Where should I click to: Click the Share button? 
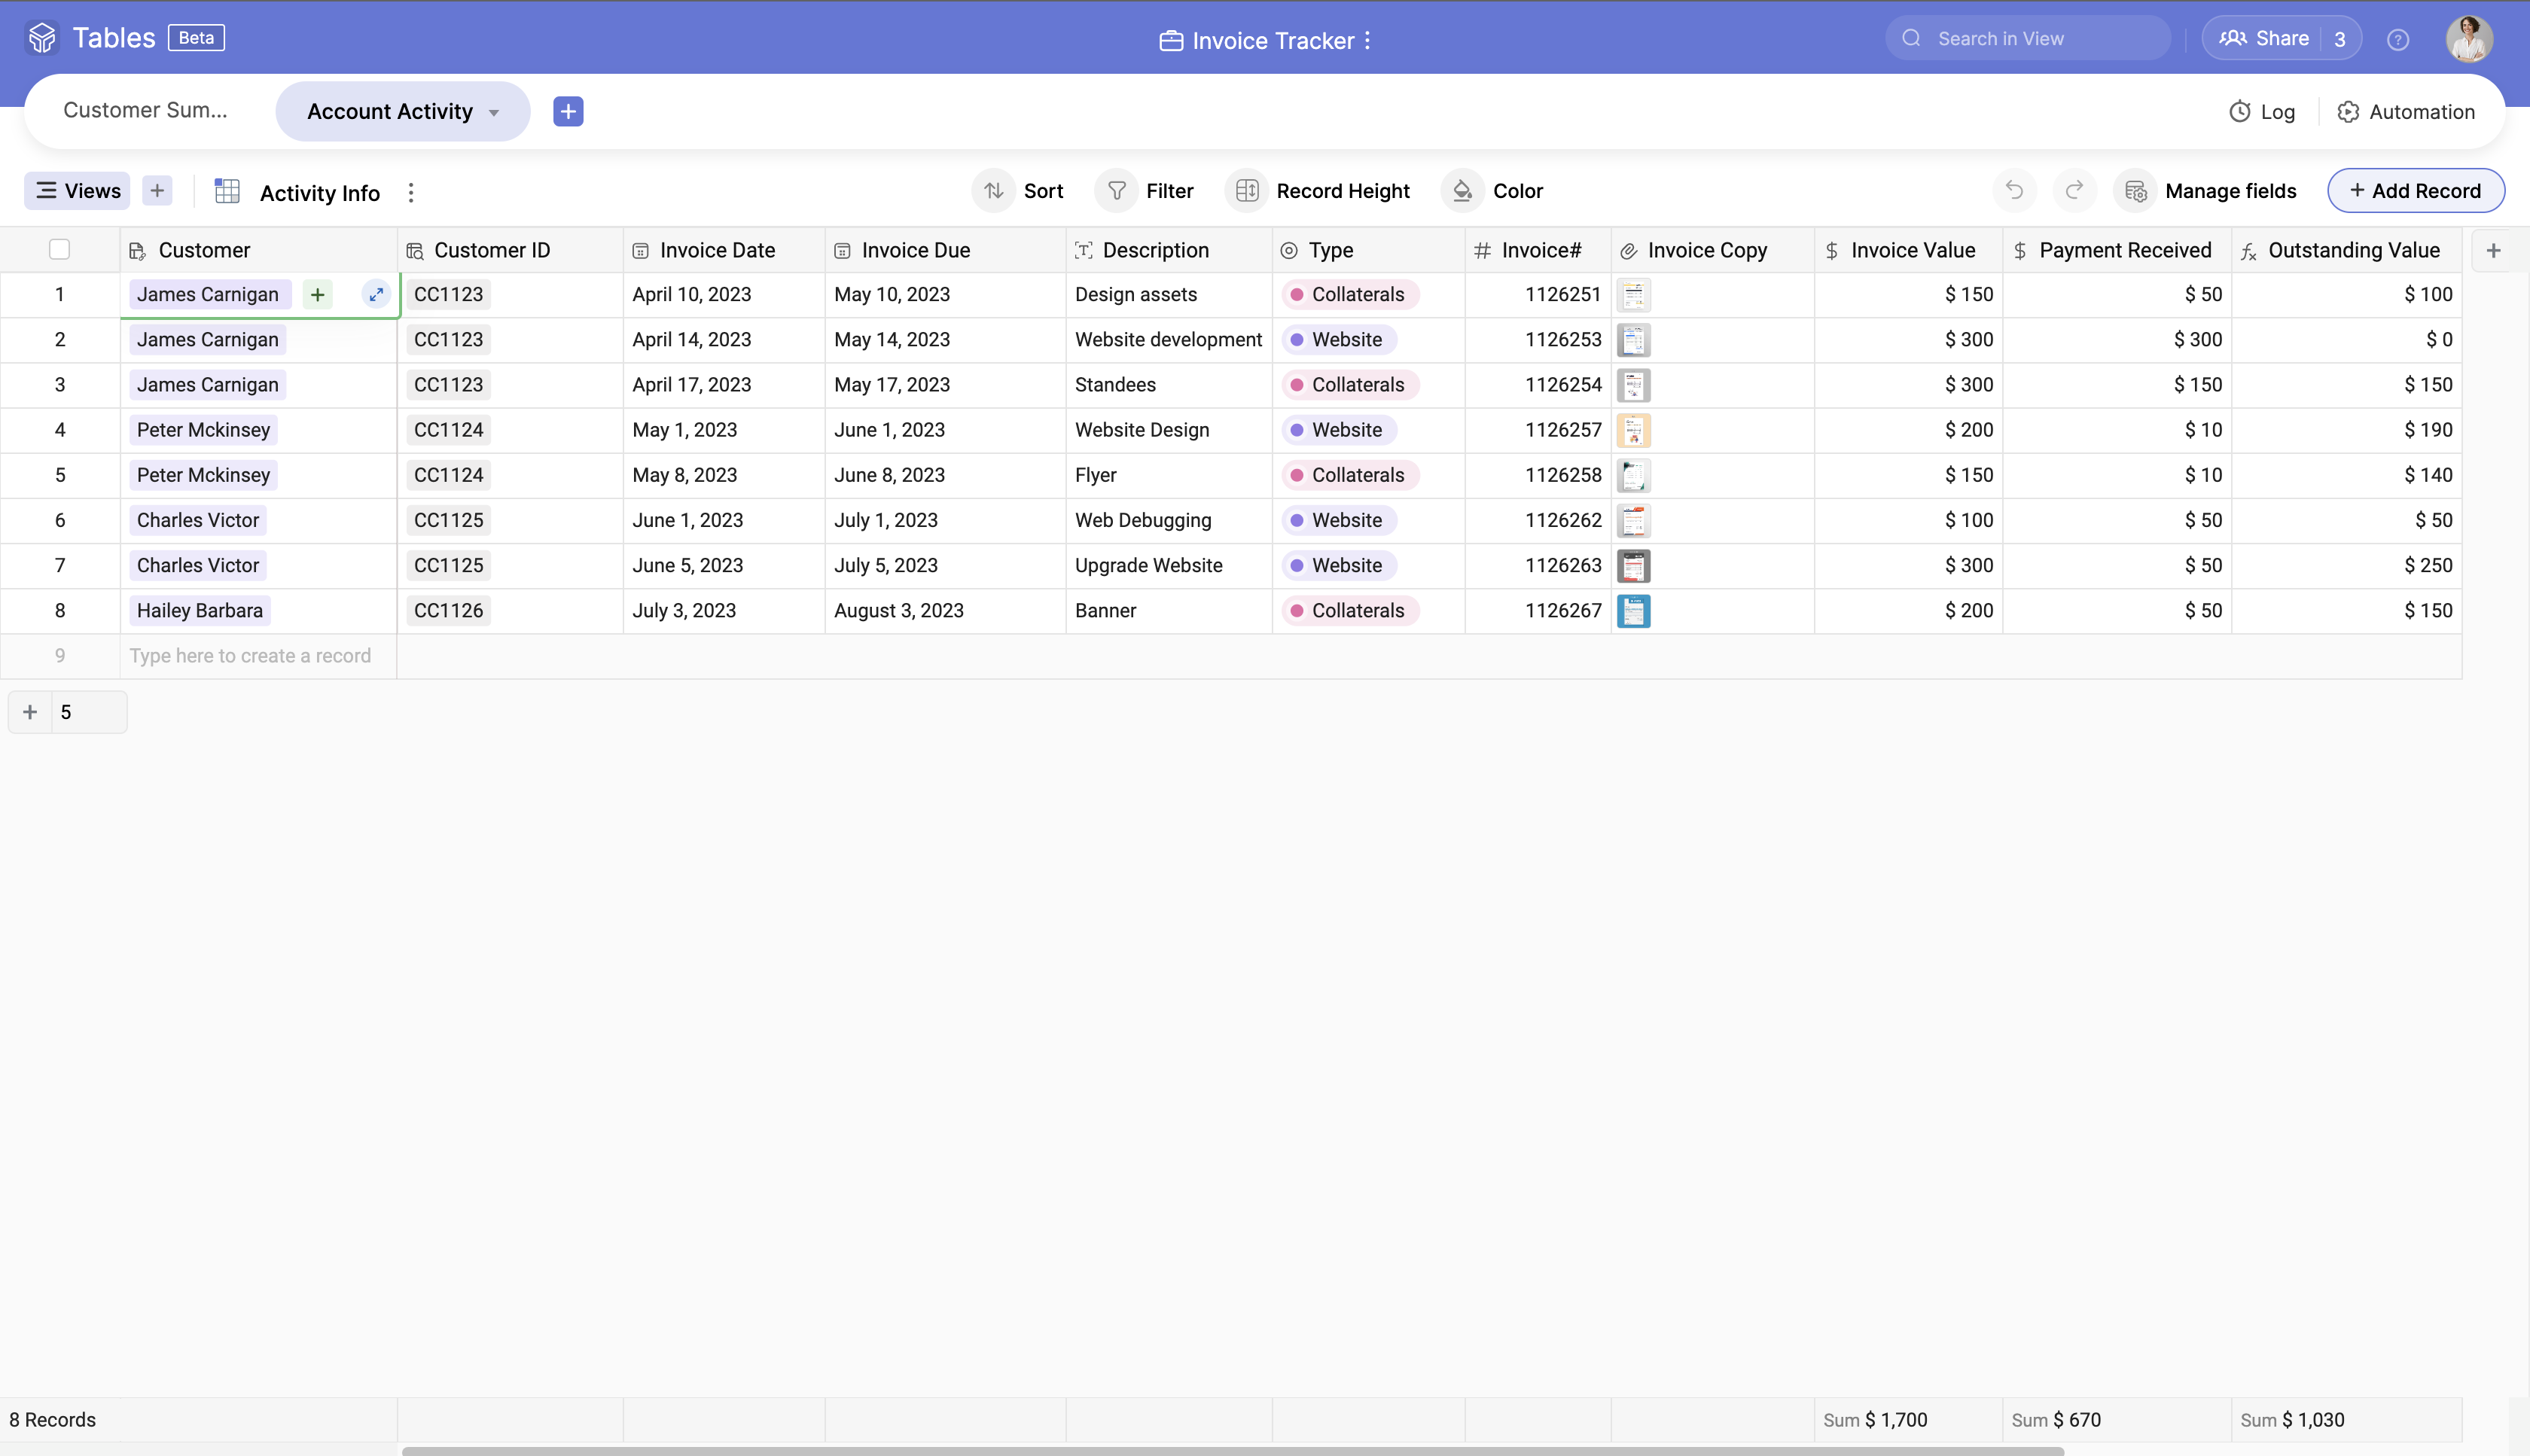click(2264, 38)
